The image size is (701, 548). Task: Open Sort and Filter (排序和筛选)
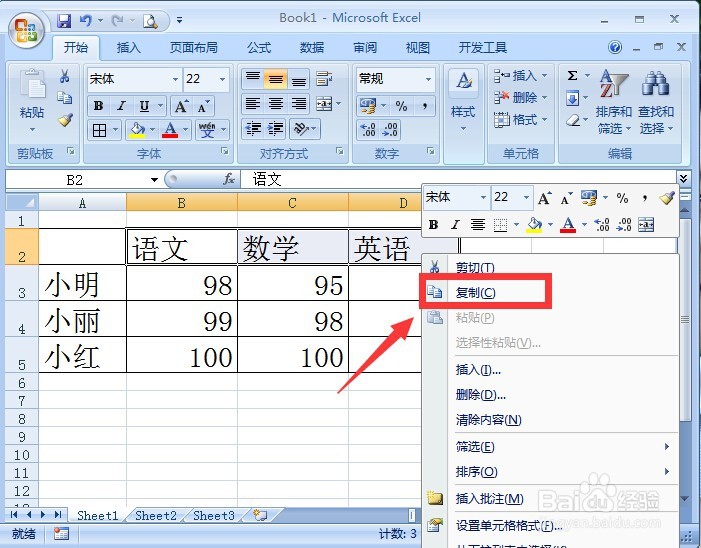click(x=613, y=102)
